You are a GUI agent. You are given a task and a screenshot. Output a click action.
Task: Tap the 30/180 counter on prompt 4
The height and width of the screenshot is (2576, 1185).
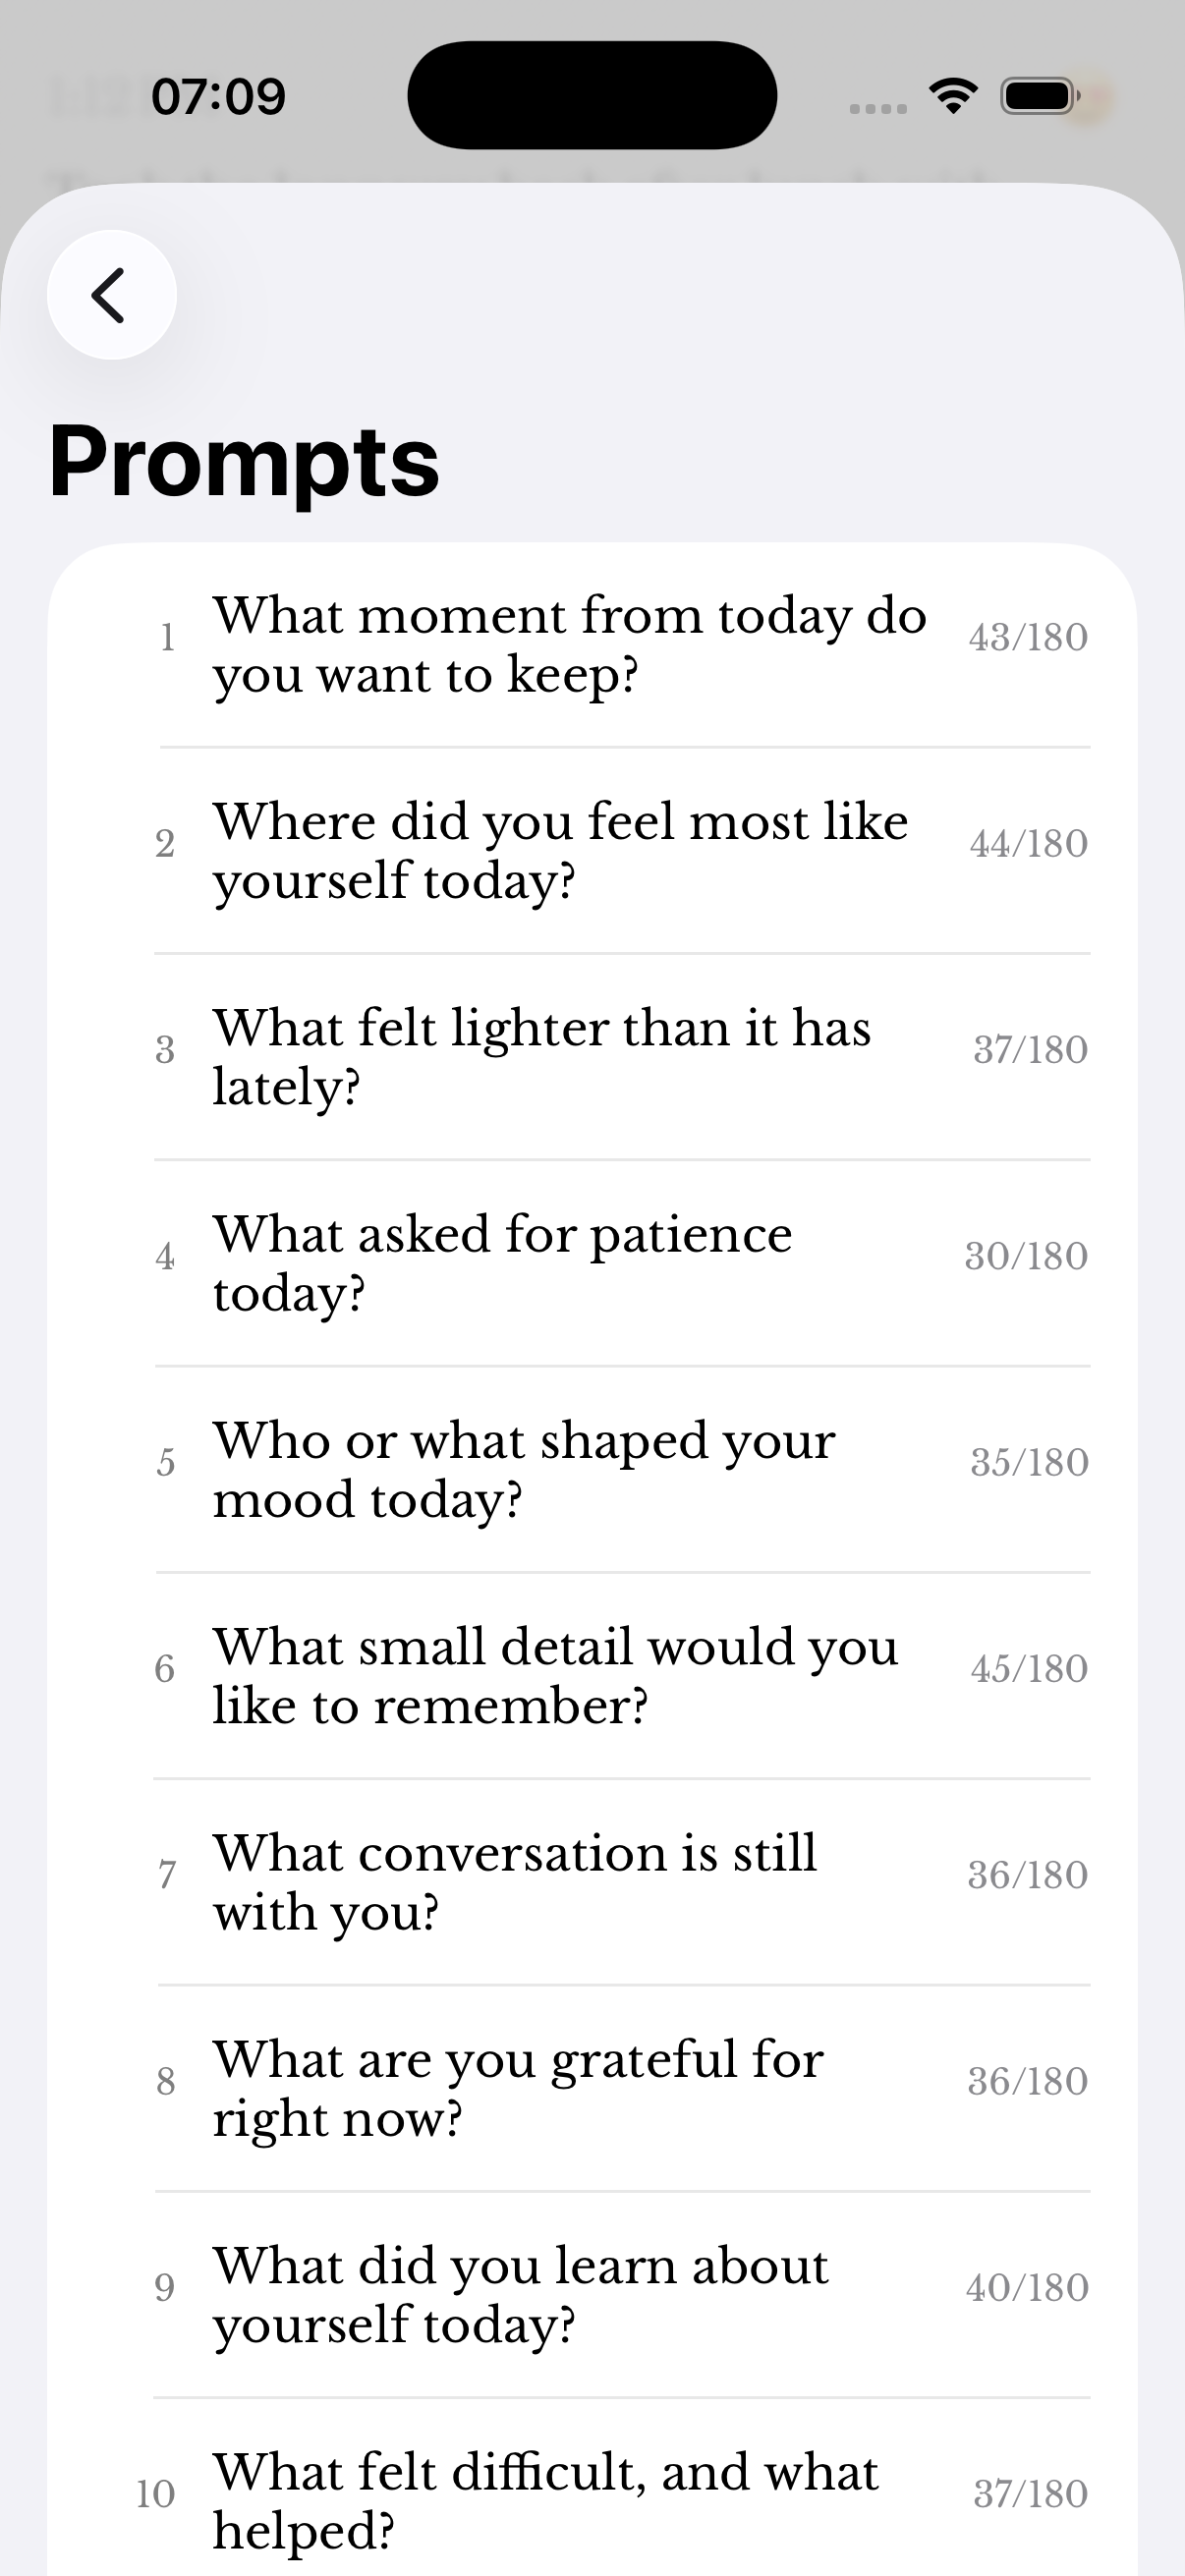coord(1026,1256)
